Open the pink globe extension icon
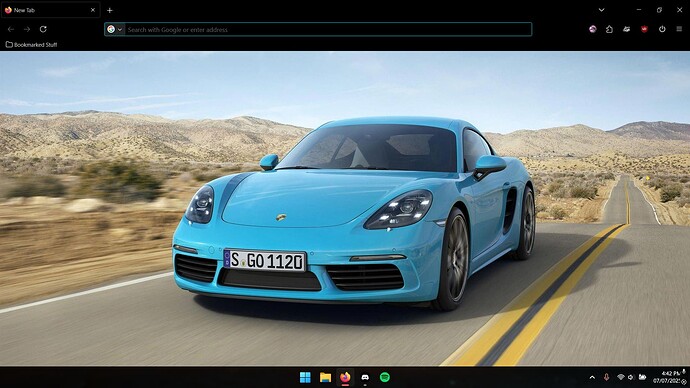Viewport: 690px width, 388px height. click(x=592, y=29)
